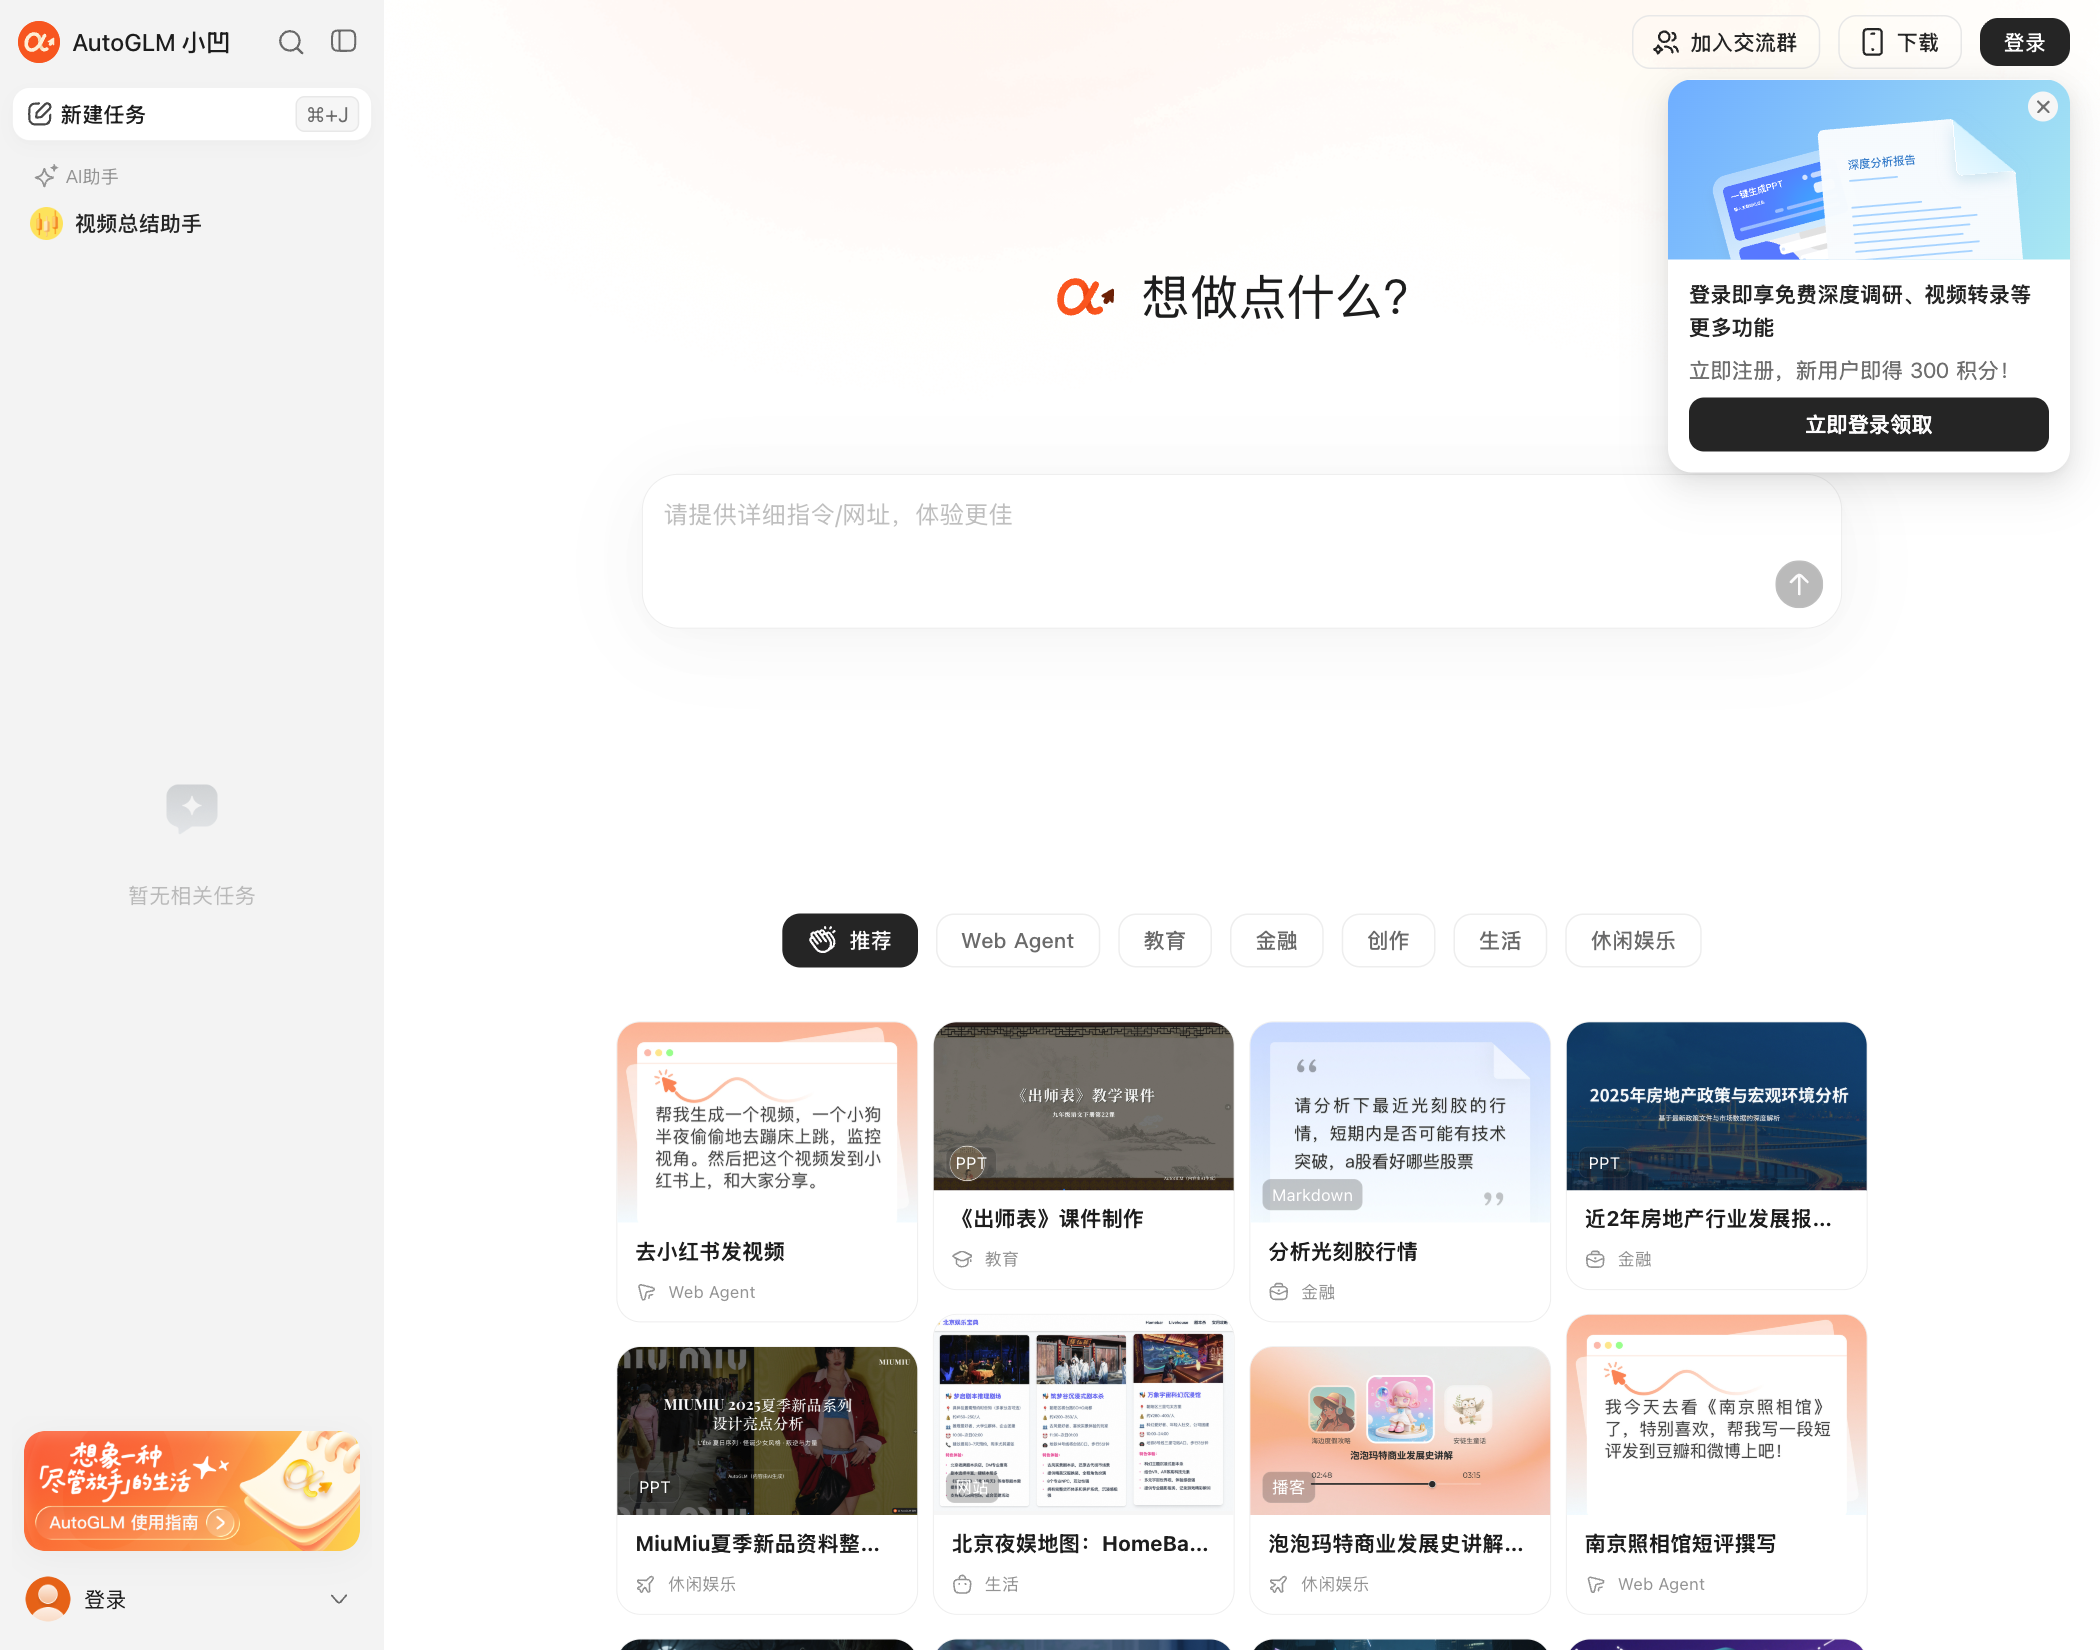
Task: Select the 创作 tab
Action: (1388, 940)
